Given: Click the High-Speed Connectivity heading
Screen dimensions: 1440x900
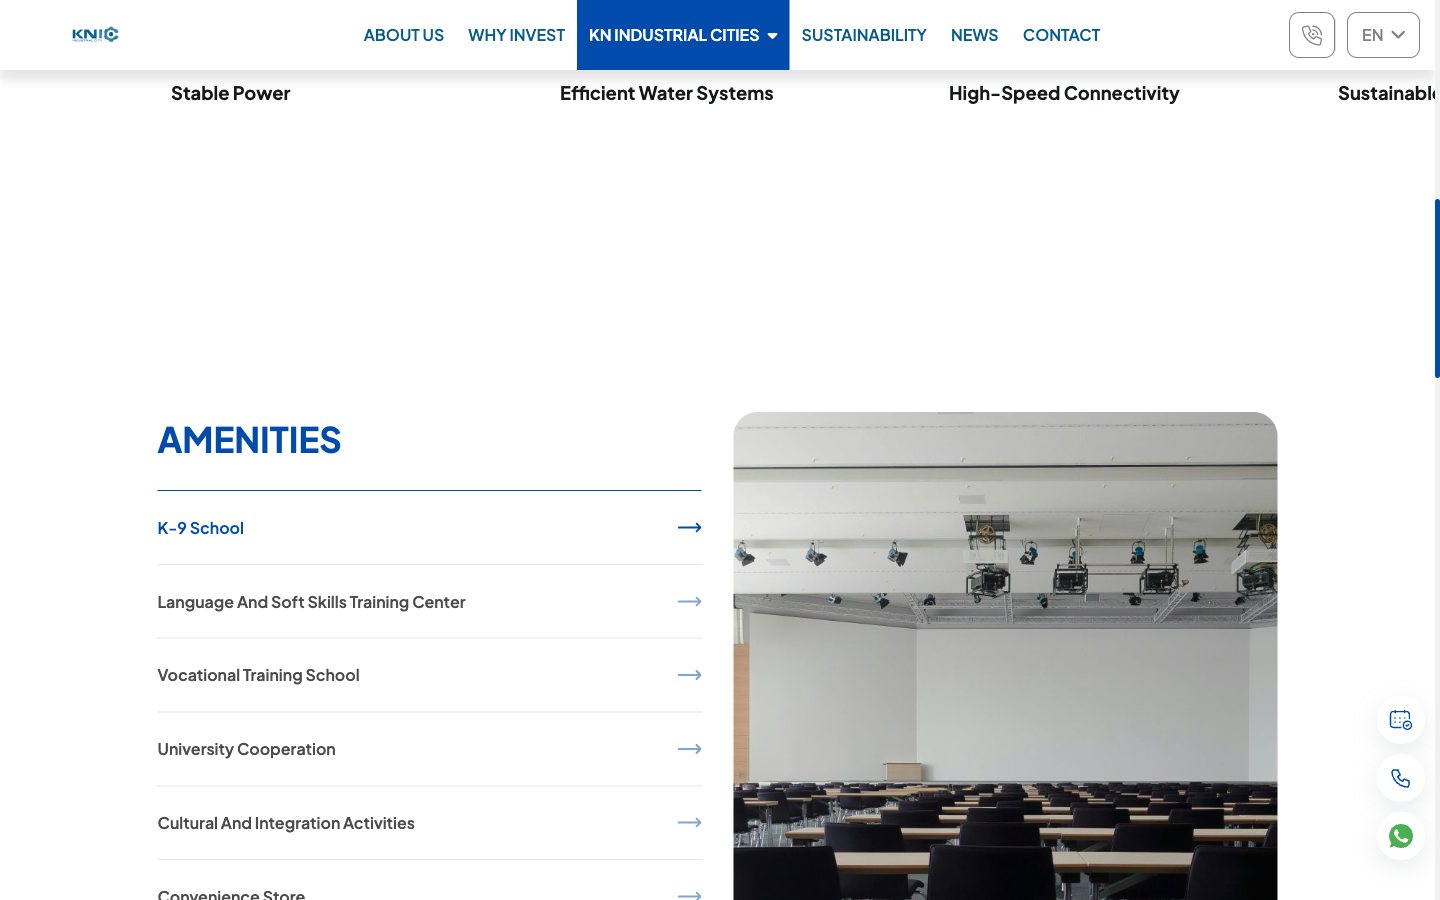Looking at the screenshot, I should click(1064, 93).
